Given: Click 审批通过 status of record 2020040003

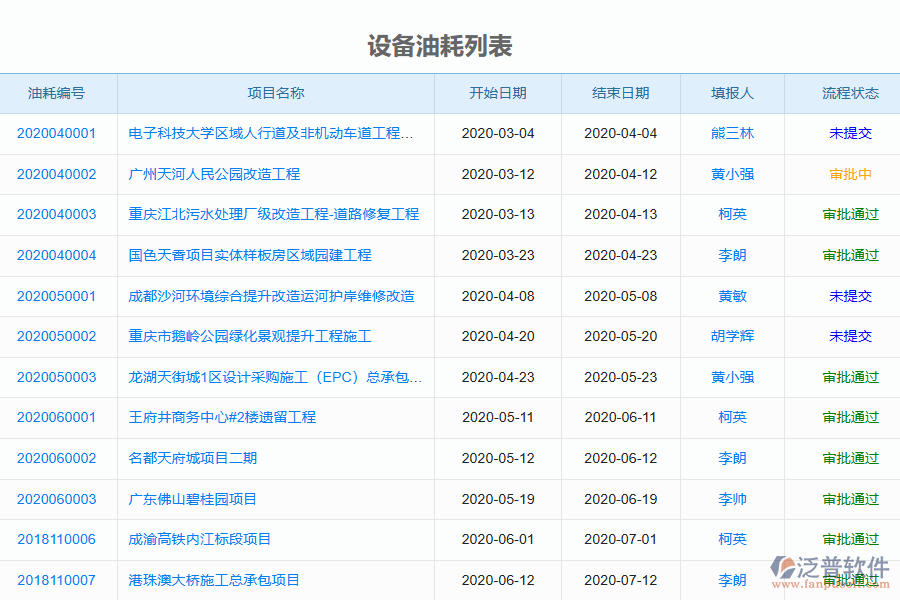Looking at the screenshot, I should click(851, 214).
